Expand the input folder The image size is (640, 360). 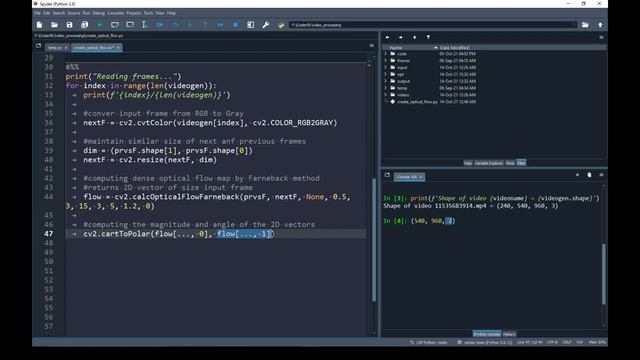[x=385, y=67]
